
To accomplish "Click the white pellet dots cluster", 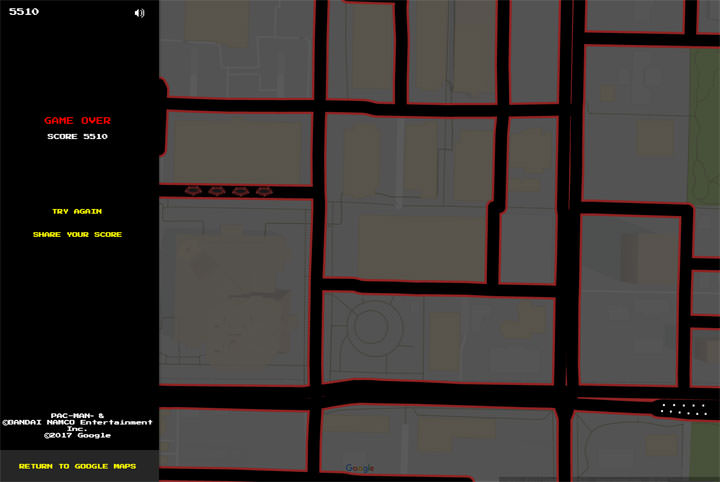I will coord(684,409).
